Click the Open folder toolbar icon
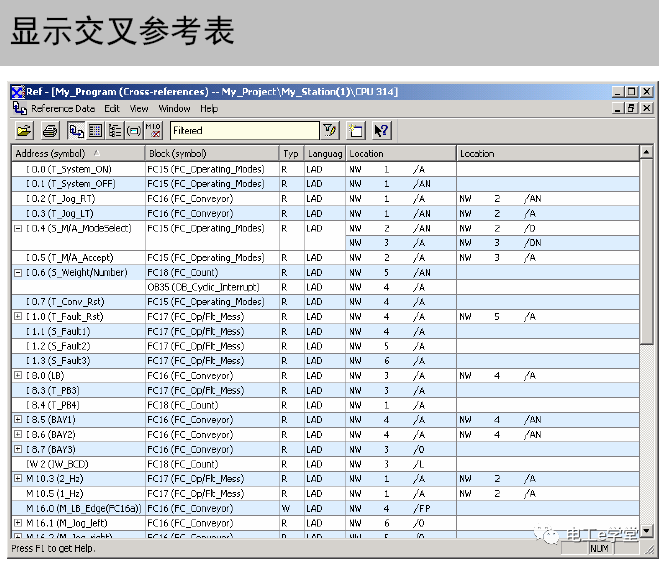Screen dimensions: 659x563 (25, 131)
